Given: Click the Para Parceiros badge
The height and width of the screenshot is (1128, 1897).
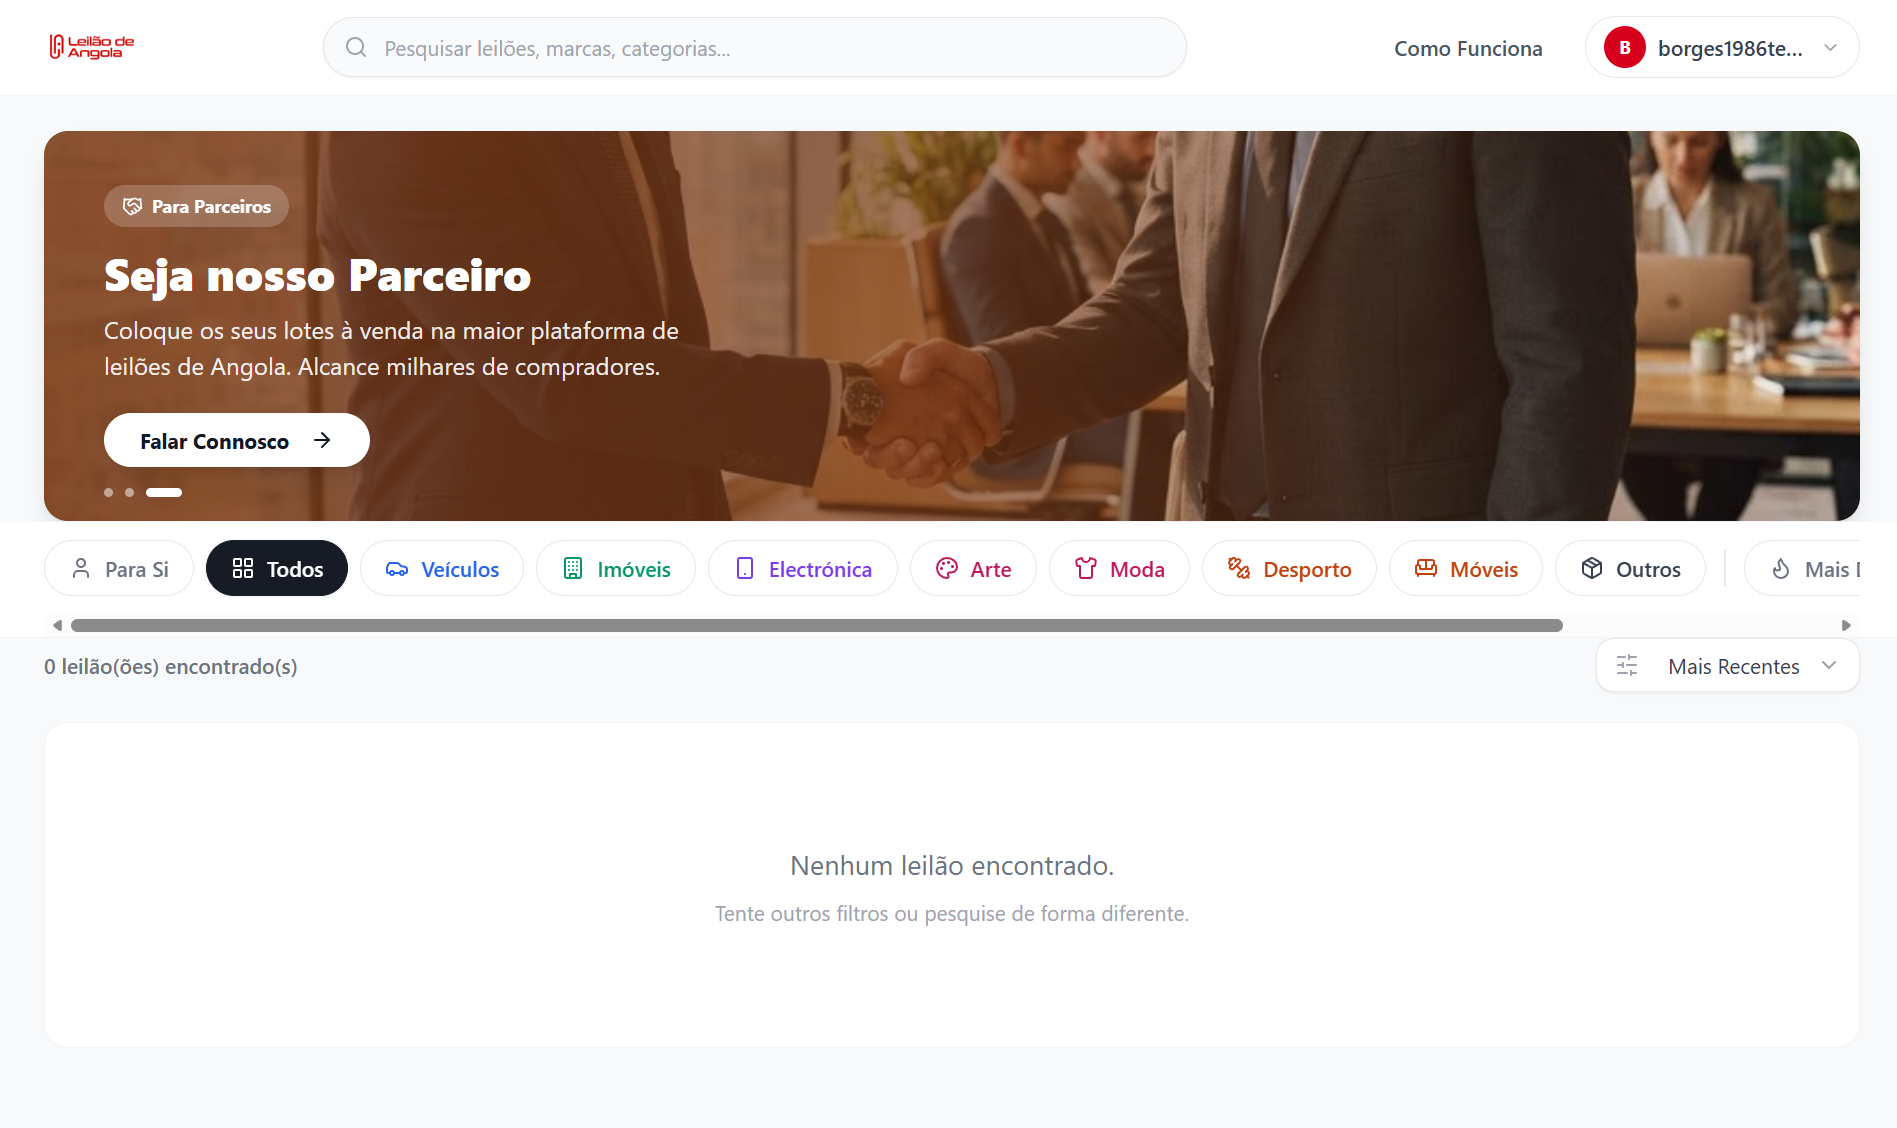Looking at the screenshot, I should point(196,207).
